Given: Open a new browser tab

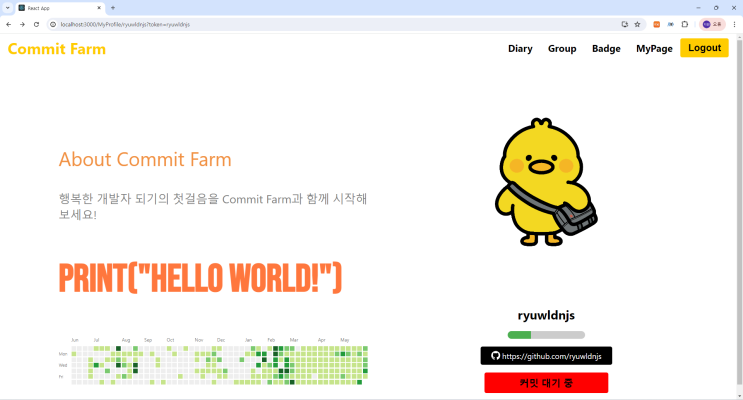Looking at the screenshot, I should [113, 8].
